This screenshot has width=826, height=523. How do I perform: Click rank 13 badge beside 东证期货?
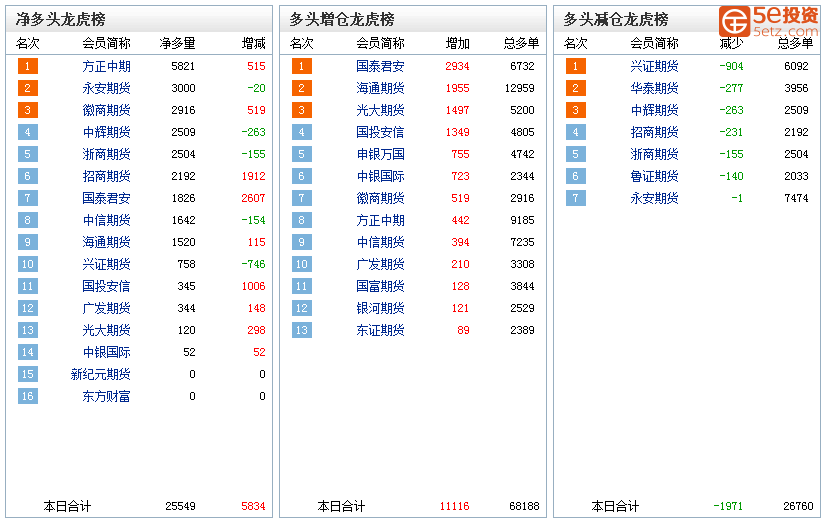[x=301, y=330]
